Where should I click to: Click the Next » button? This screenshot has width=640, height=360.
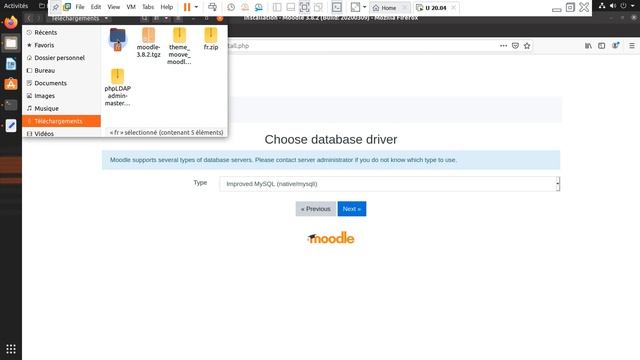[x=352, y=209]
